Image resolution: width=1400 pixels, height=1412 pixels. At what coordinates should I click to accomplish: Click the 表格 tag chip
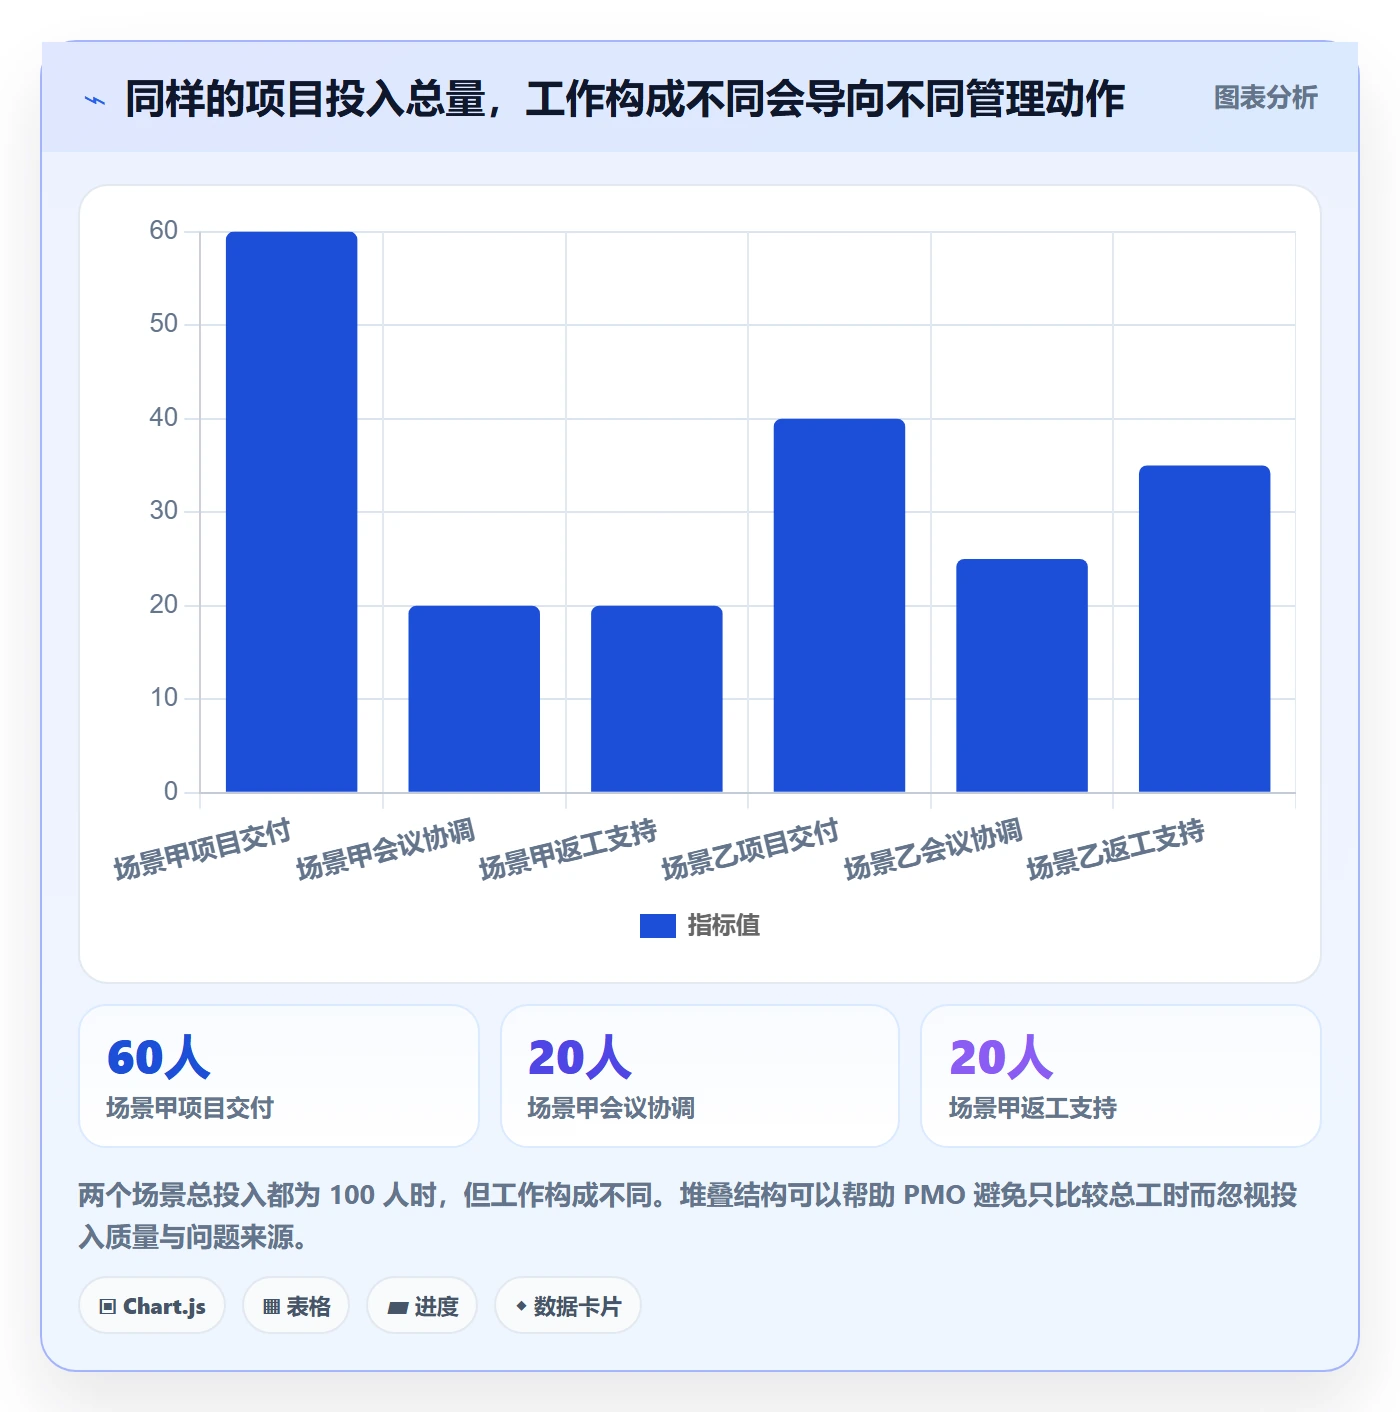click(296, 1306)
